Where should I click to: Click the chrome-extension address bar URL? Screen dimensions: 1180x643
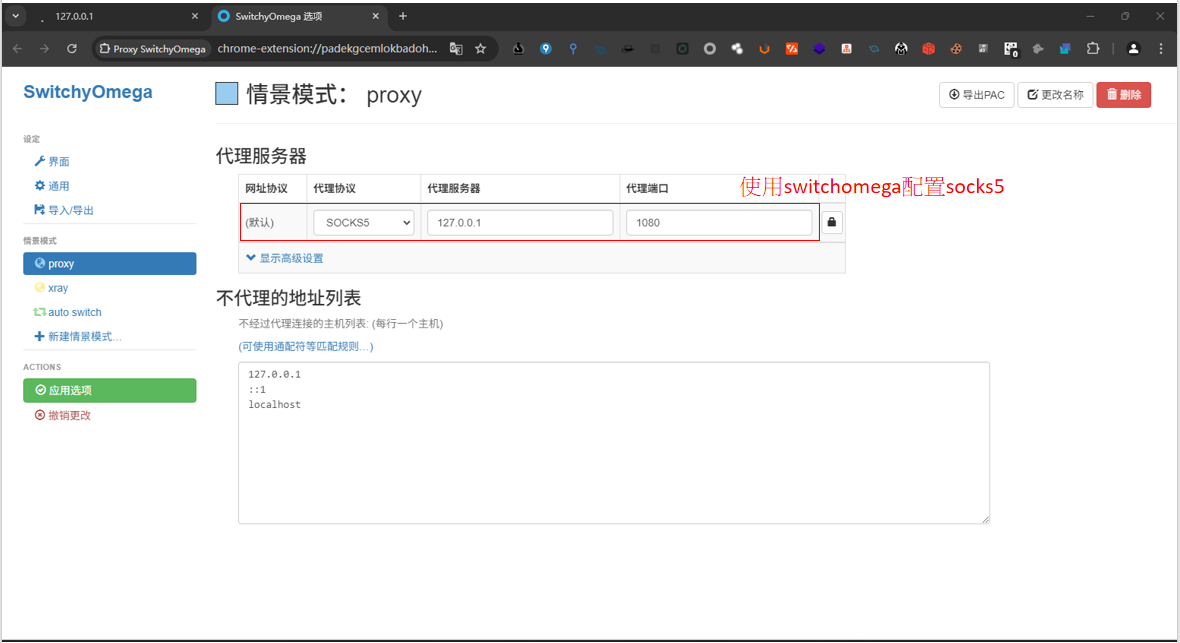click(327, 48)
